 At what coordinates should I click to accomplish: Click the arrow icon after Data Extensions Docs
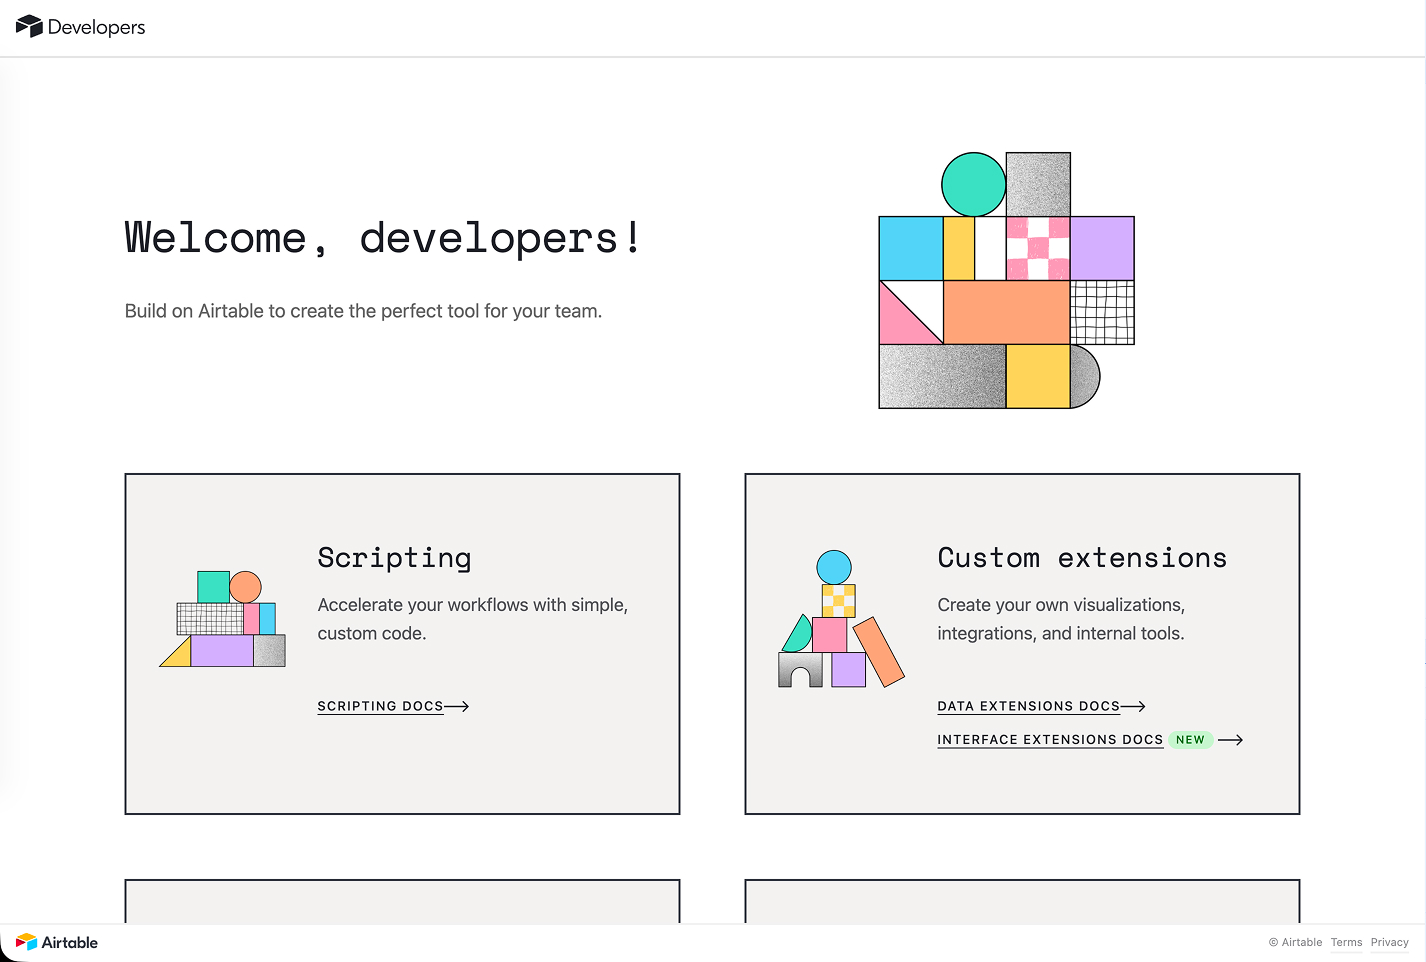tap(1135, 706)
